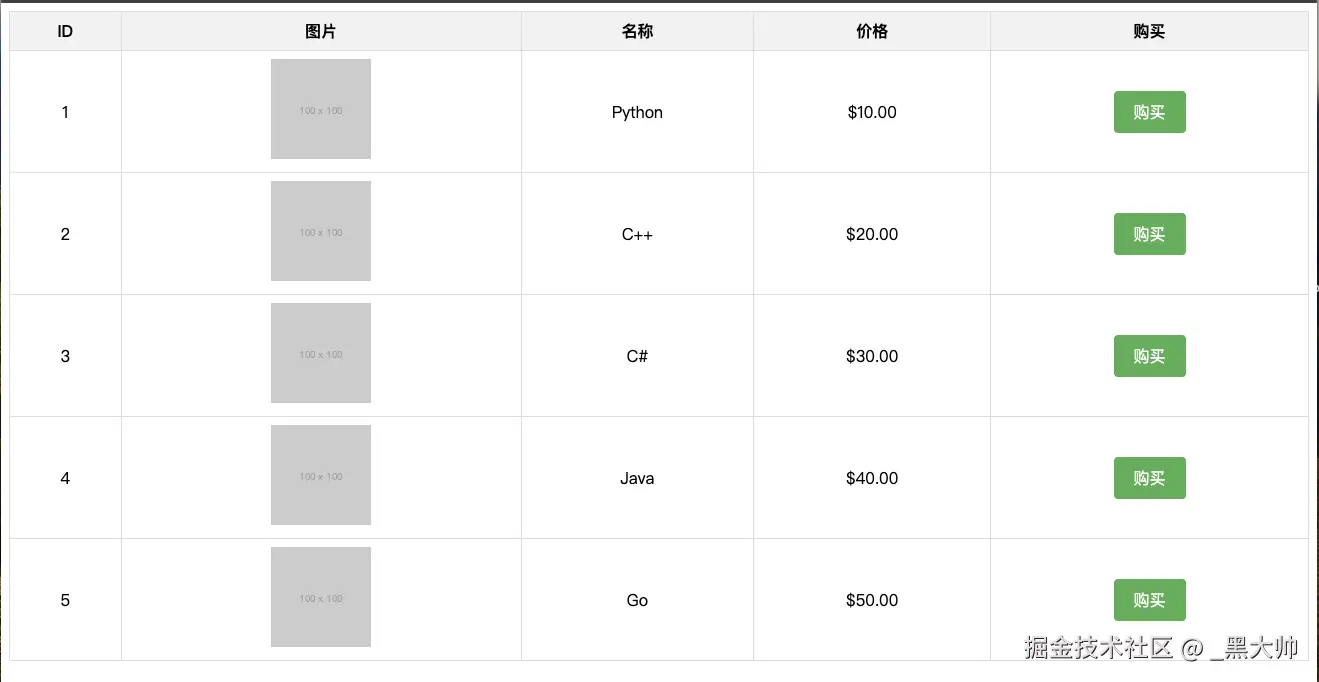Click the 名称 column header
The image size is (1319, 682).
tap(637, 31)
